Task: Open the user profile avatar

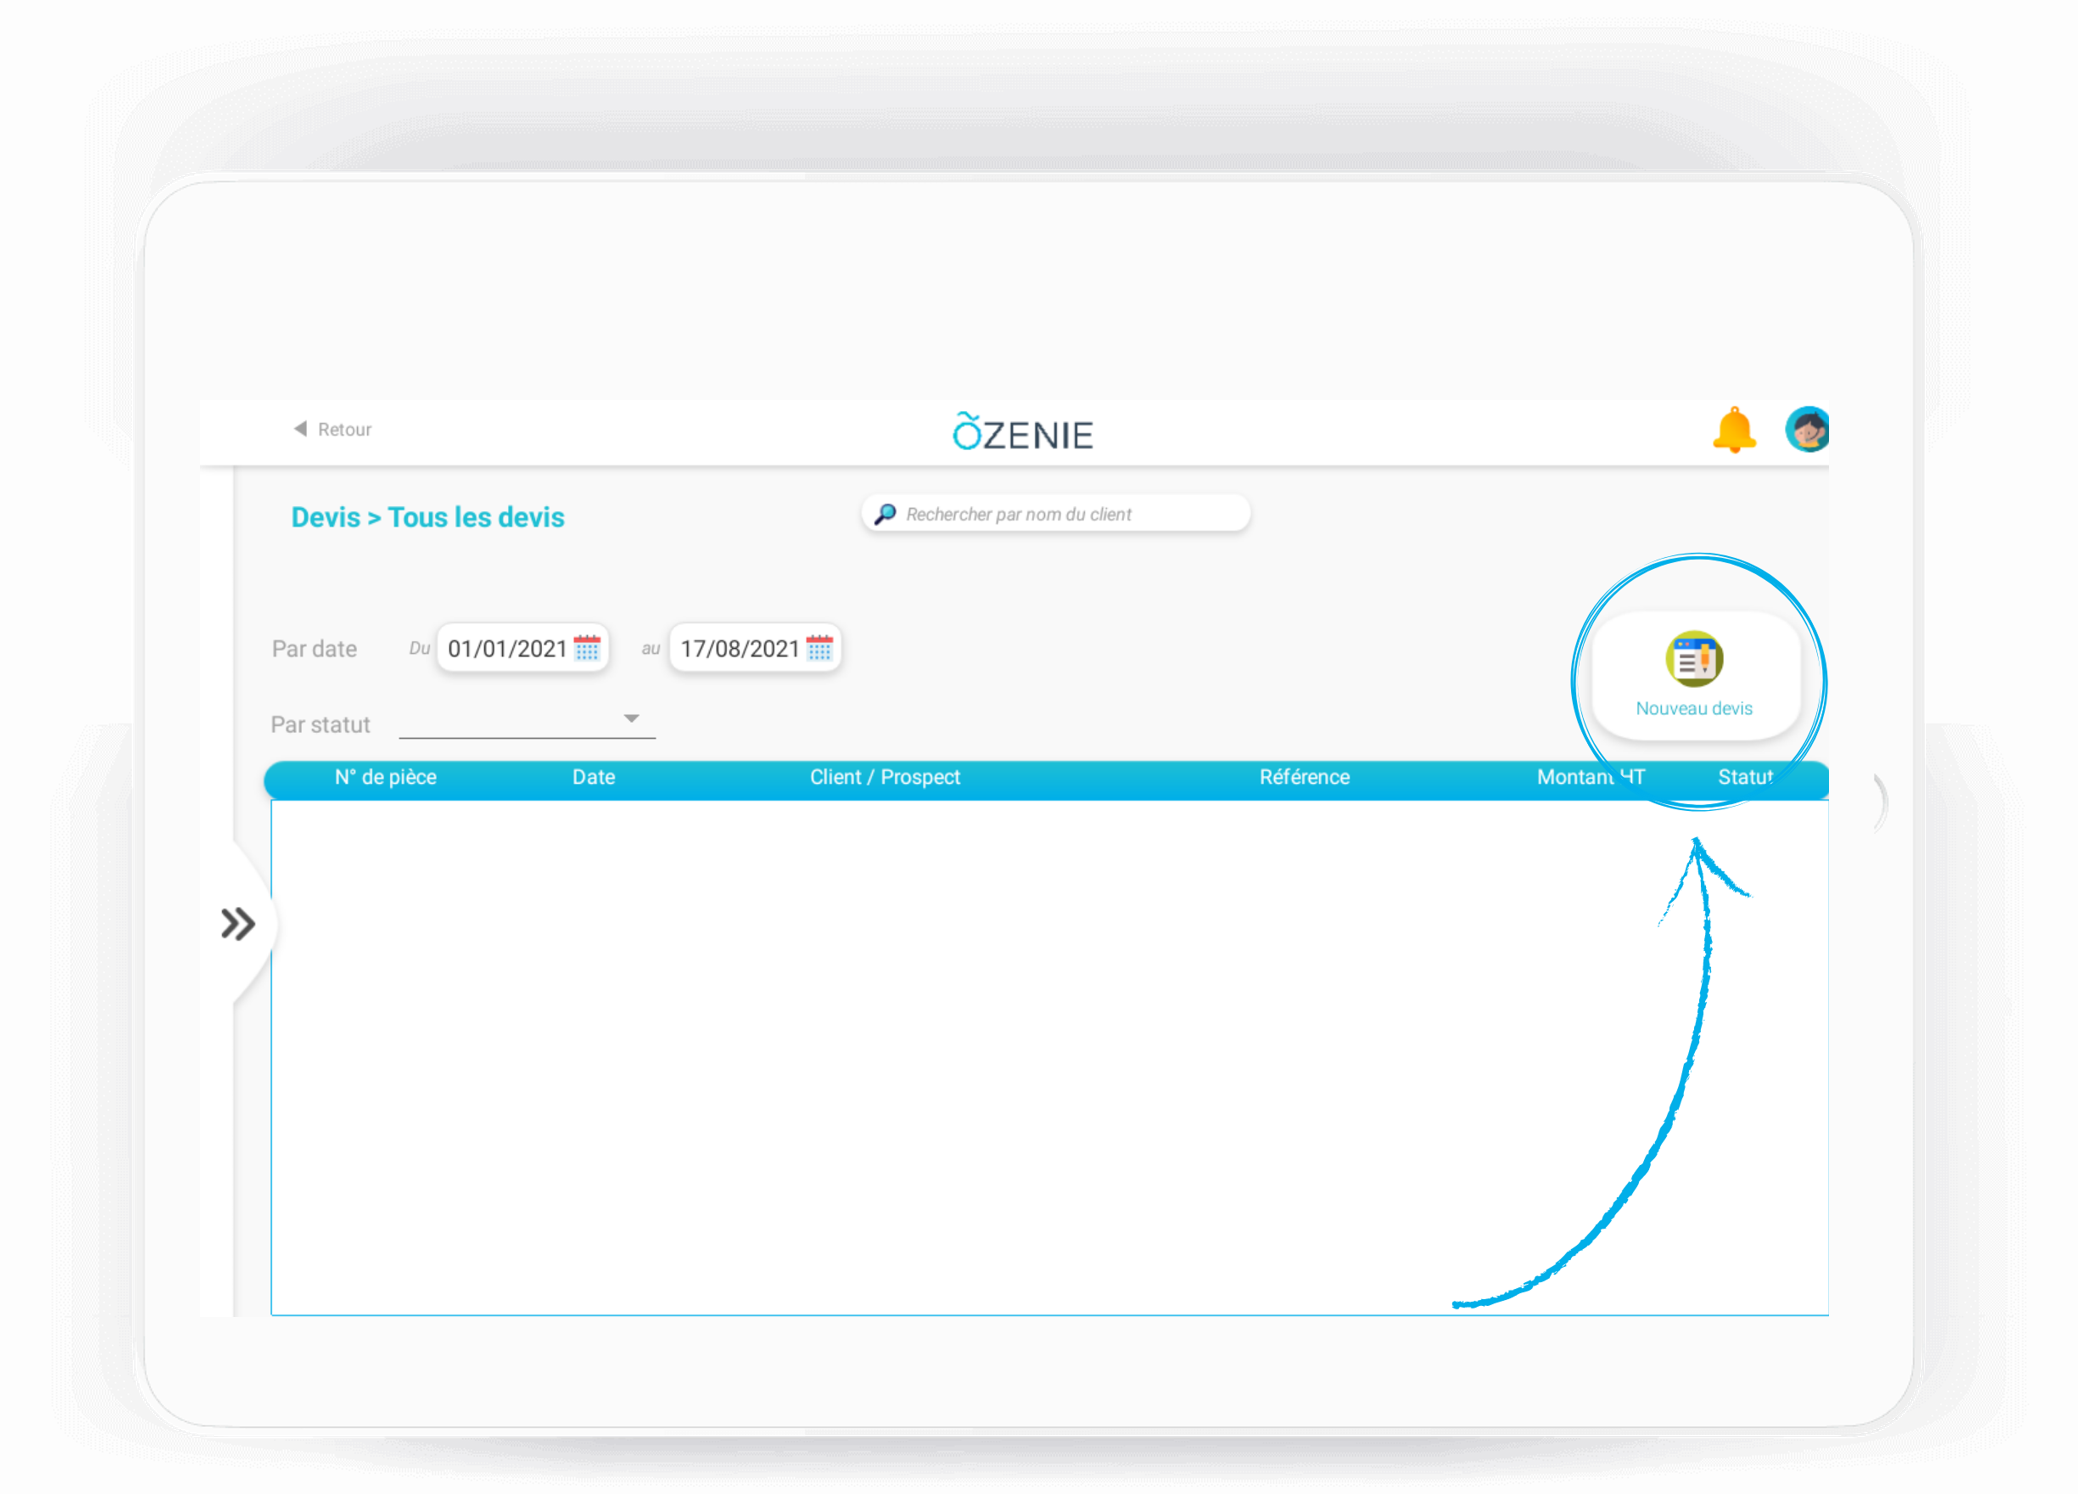Action: click(1807, 430)
